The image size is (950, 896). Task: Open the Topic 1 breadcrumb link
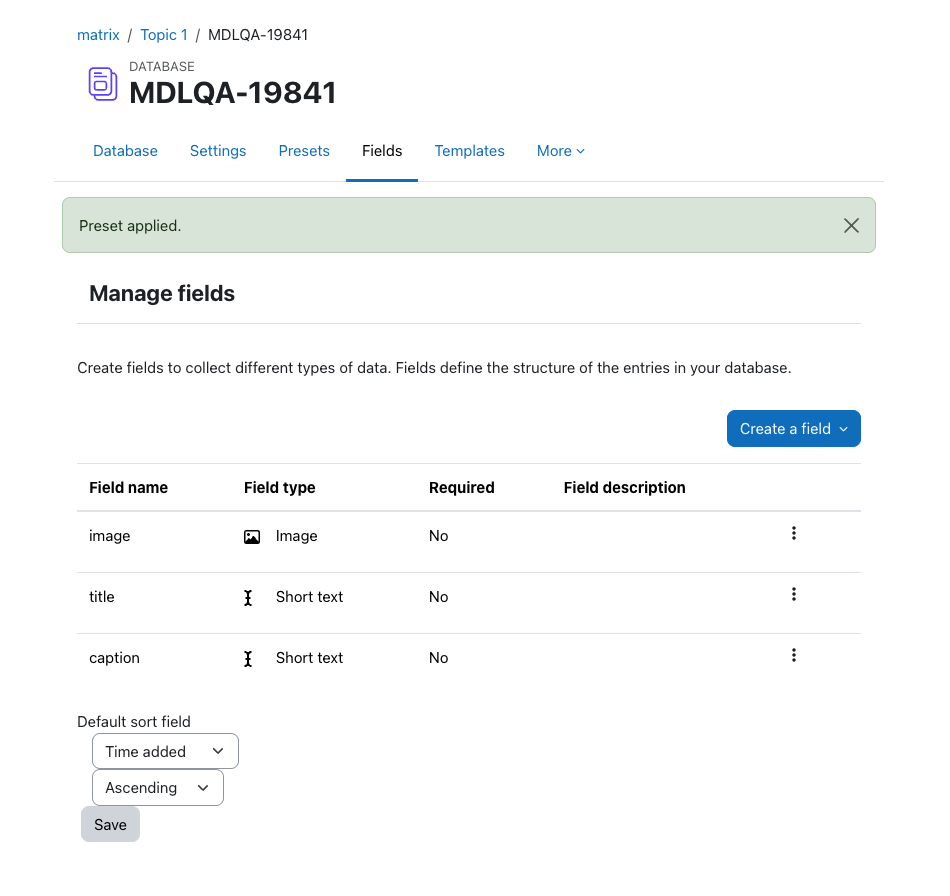pyautogui.click(x=164, y=35)
